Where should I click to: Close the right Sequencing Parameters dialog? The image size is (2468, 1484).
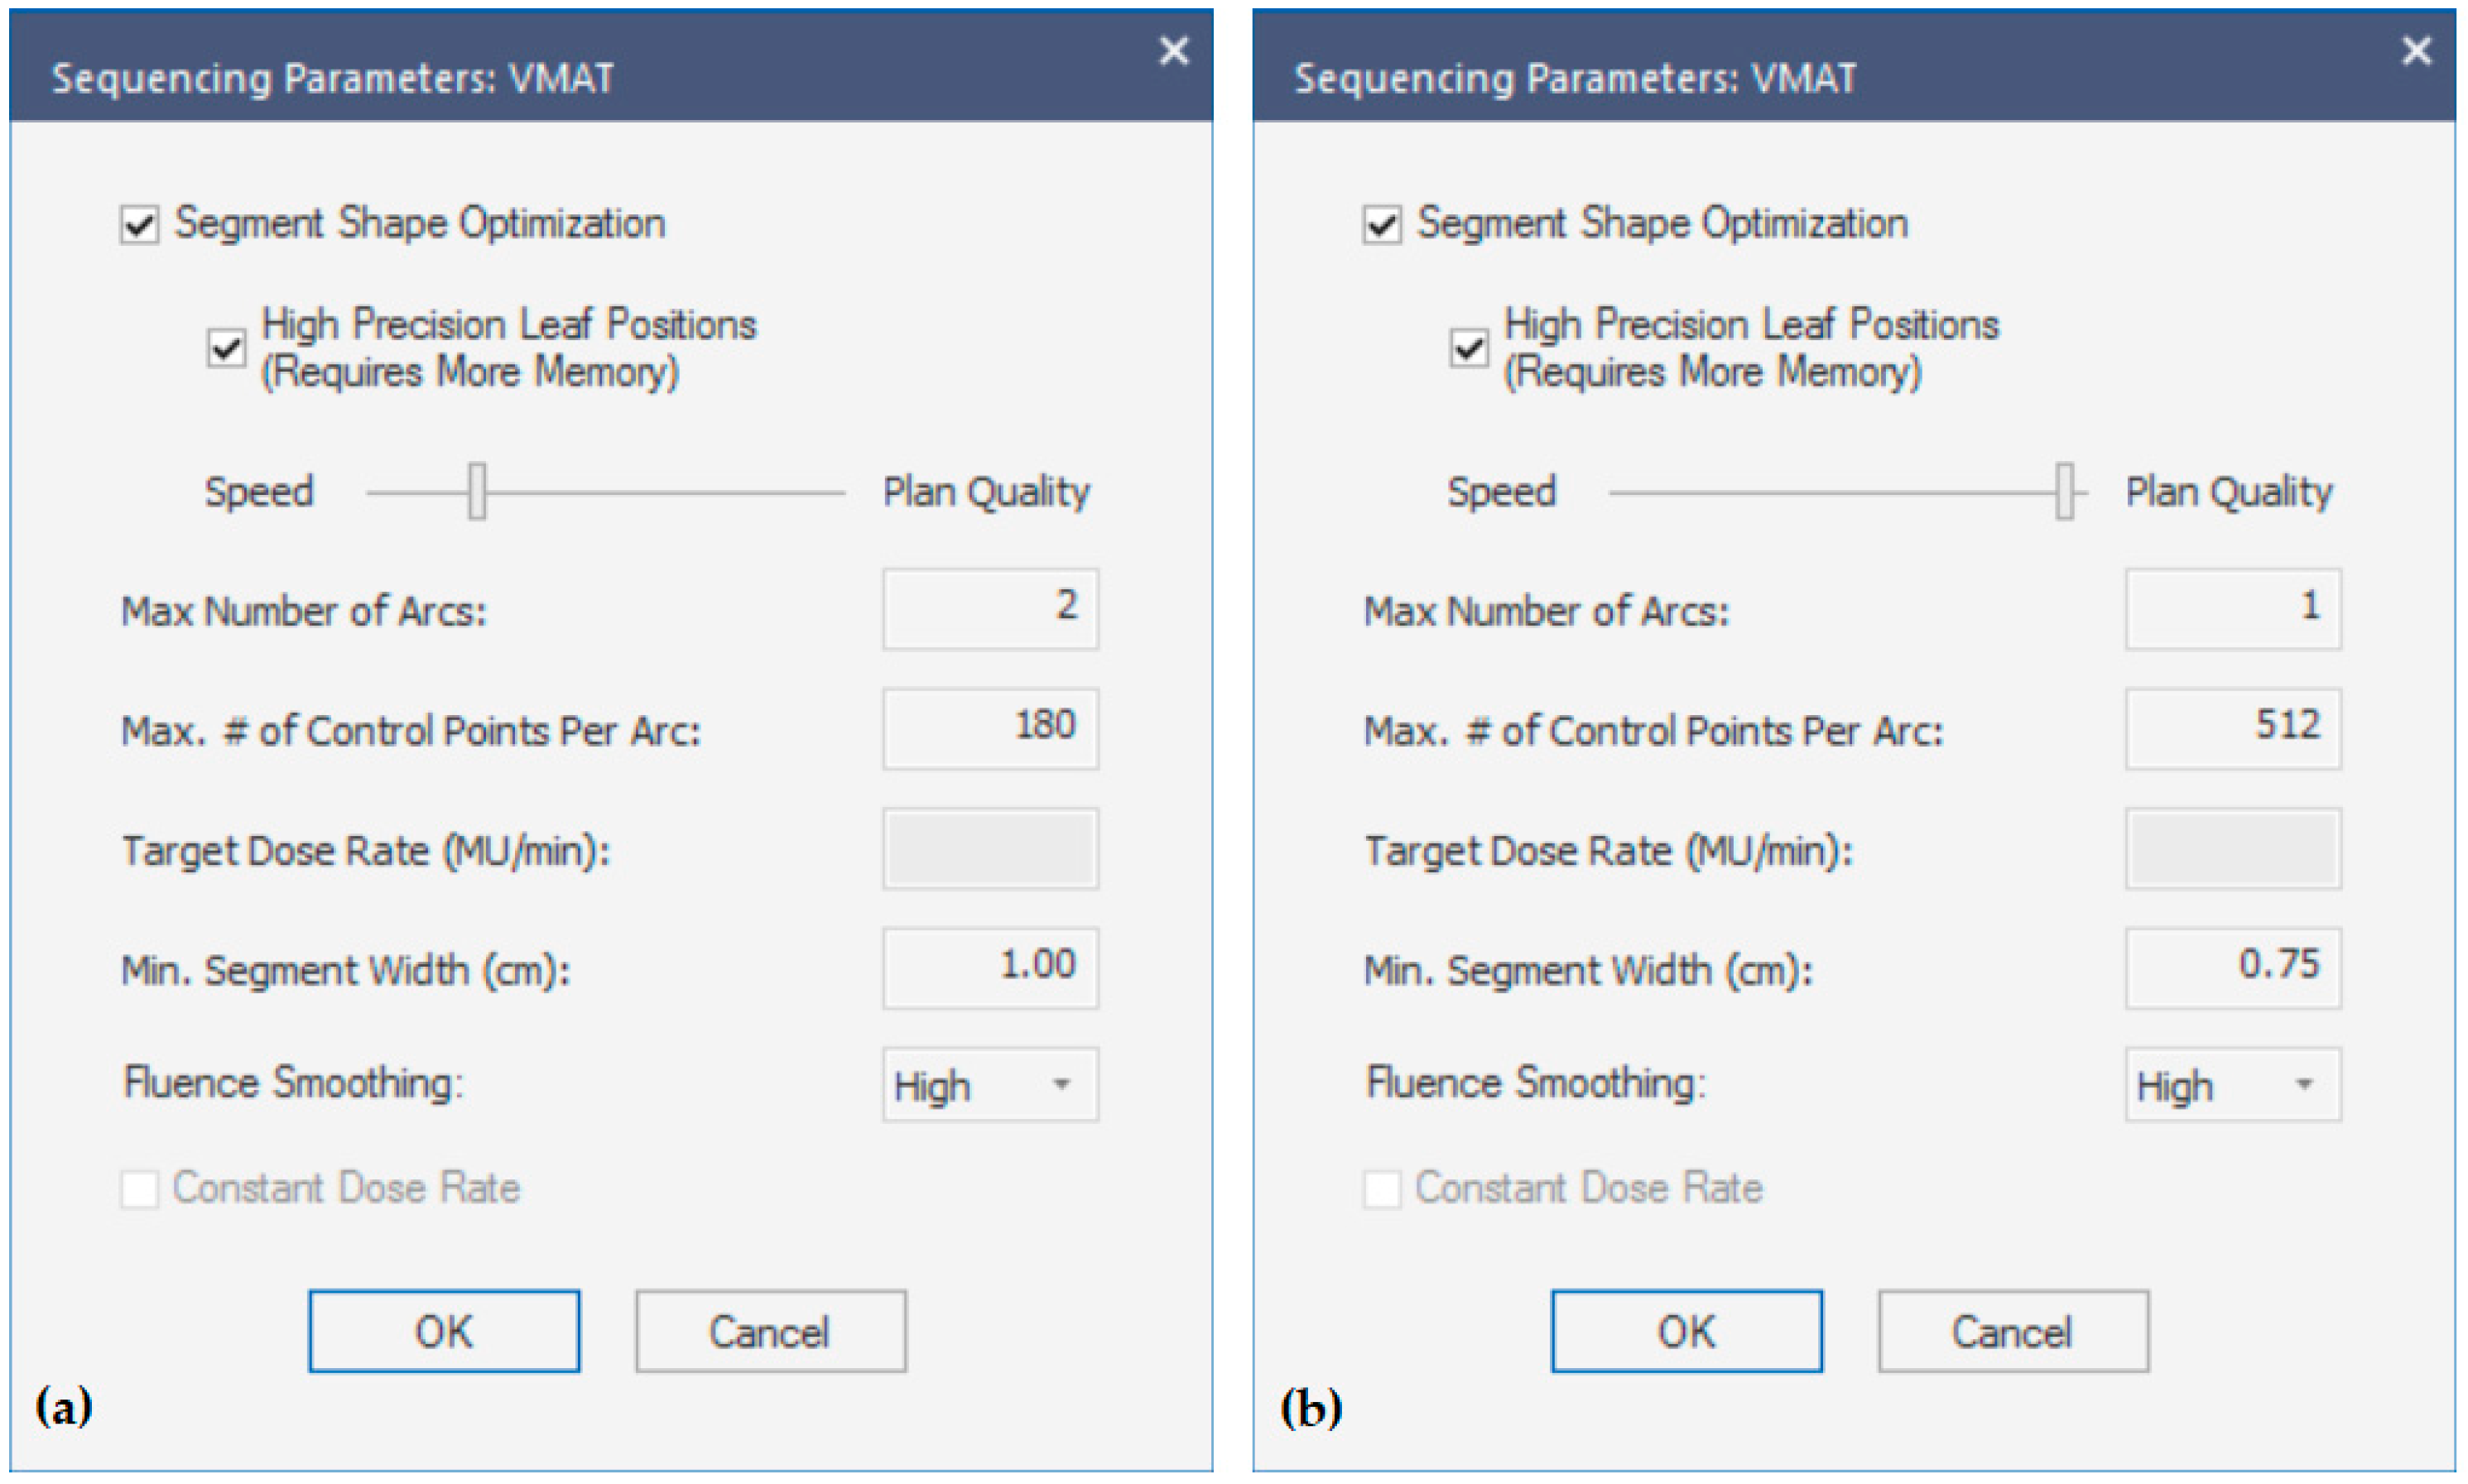(x=2416, y=51)
